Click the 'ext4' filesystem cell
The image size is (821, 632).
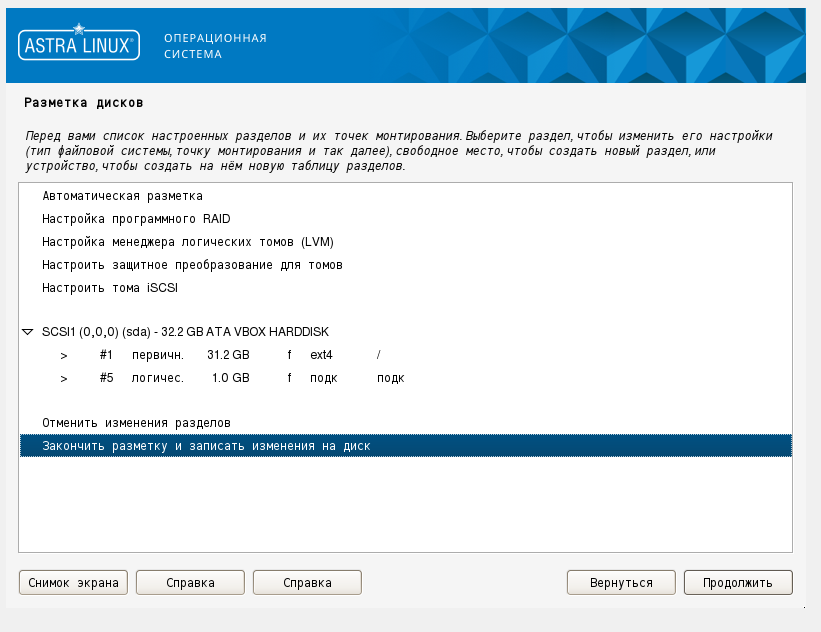321,355
